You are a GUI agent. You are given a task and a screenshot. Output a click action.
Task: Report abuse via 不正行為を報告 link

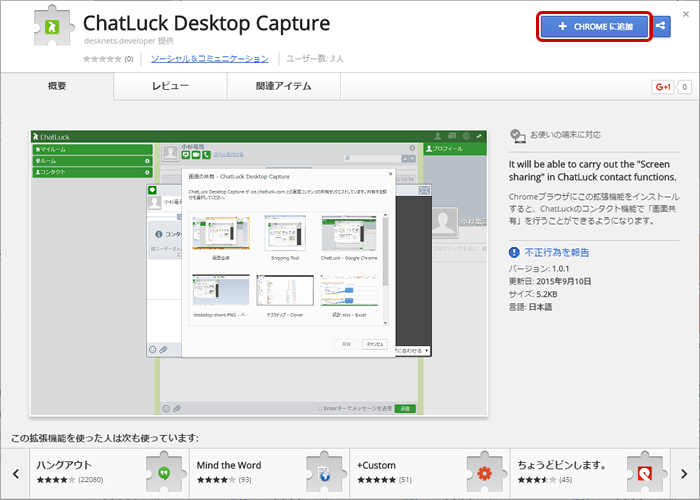pos(556,253)
